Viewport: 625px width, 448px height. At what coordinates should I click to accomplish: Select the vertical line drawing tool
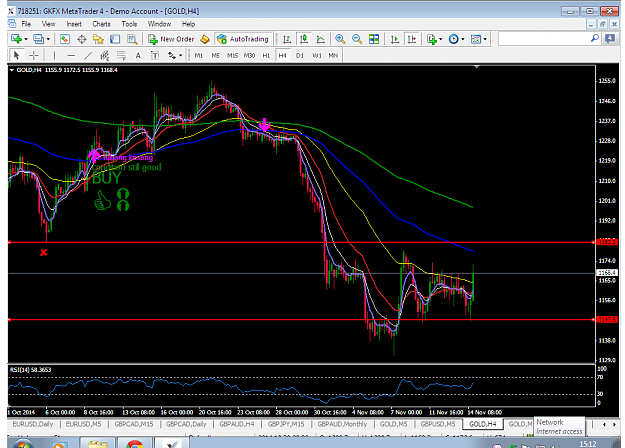[x=54, y=55]
